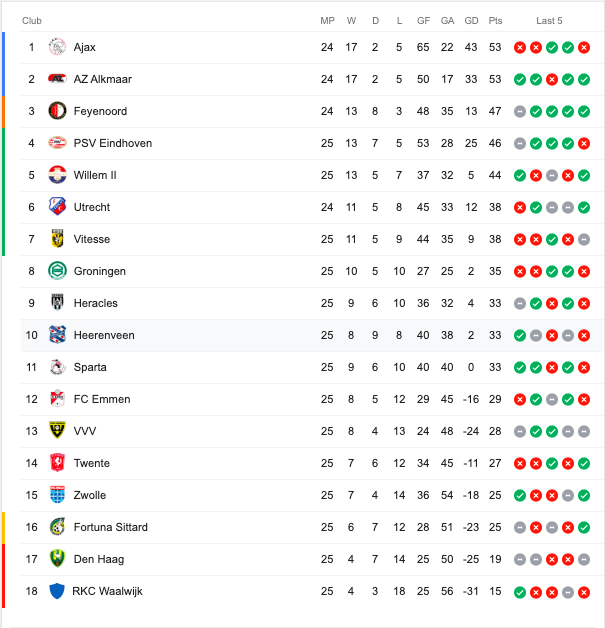Select the Utrecht club logo
Screen dimensions: 605x628
[57, 207]
